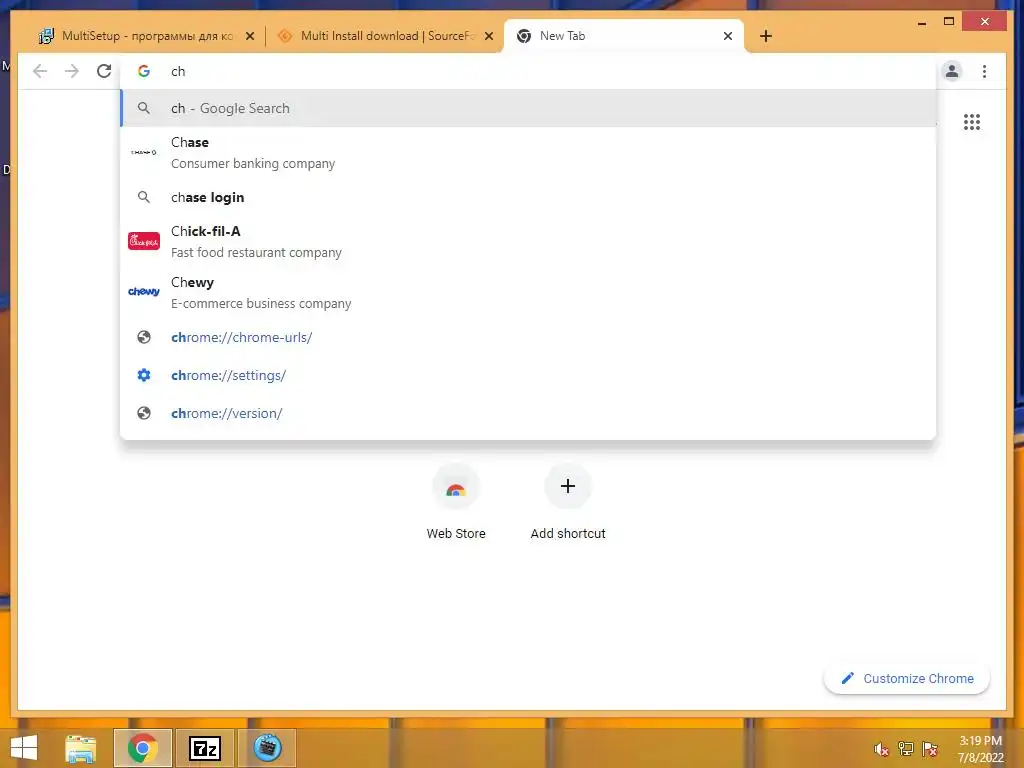Click globe icon beside chrome://version/
This screenshot has width=1024, height=768.
tap(144, 413)
